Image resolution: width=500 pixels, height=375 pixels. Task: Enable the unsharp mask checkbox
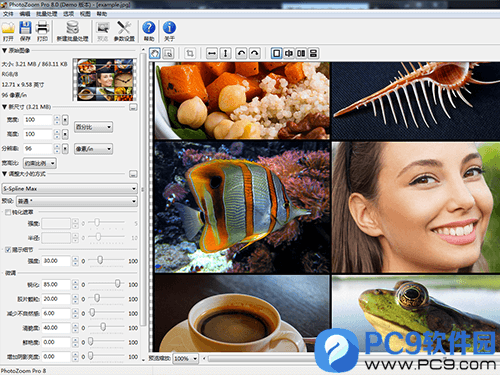(x=8, y=212)
